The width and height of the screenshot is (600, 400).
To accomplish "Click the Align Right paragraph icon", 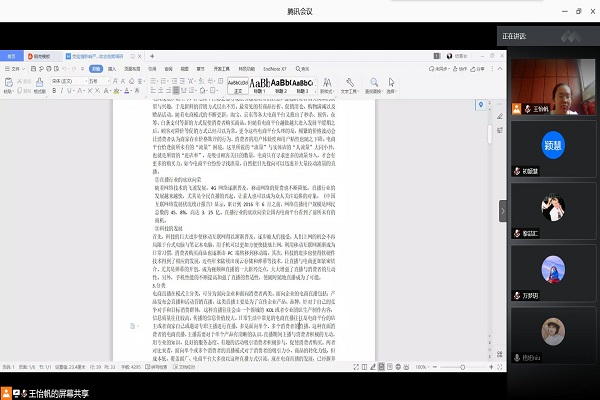I will tap(168, 91).
